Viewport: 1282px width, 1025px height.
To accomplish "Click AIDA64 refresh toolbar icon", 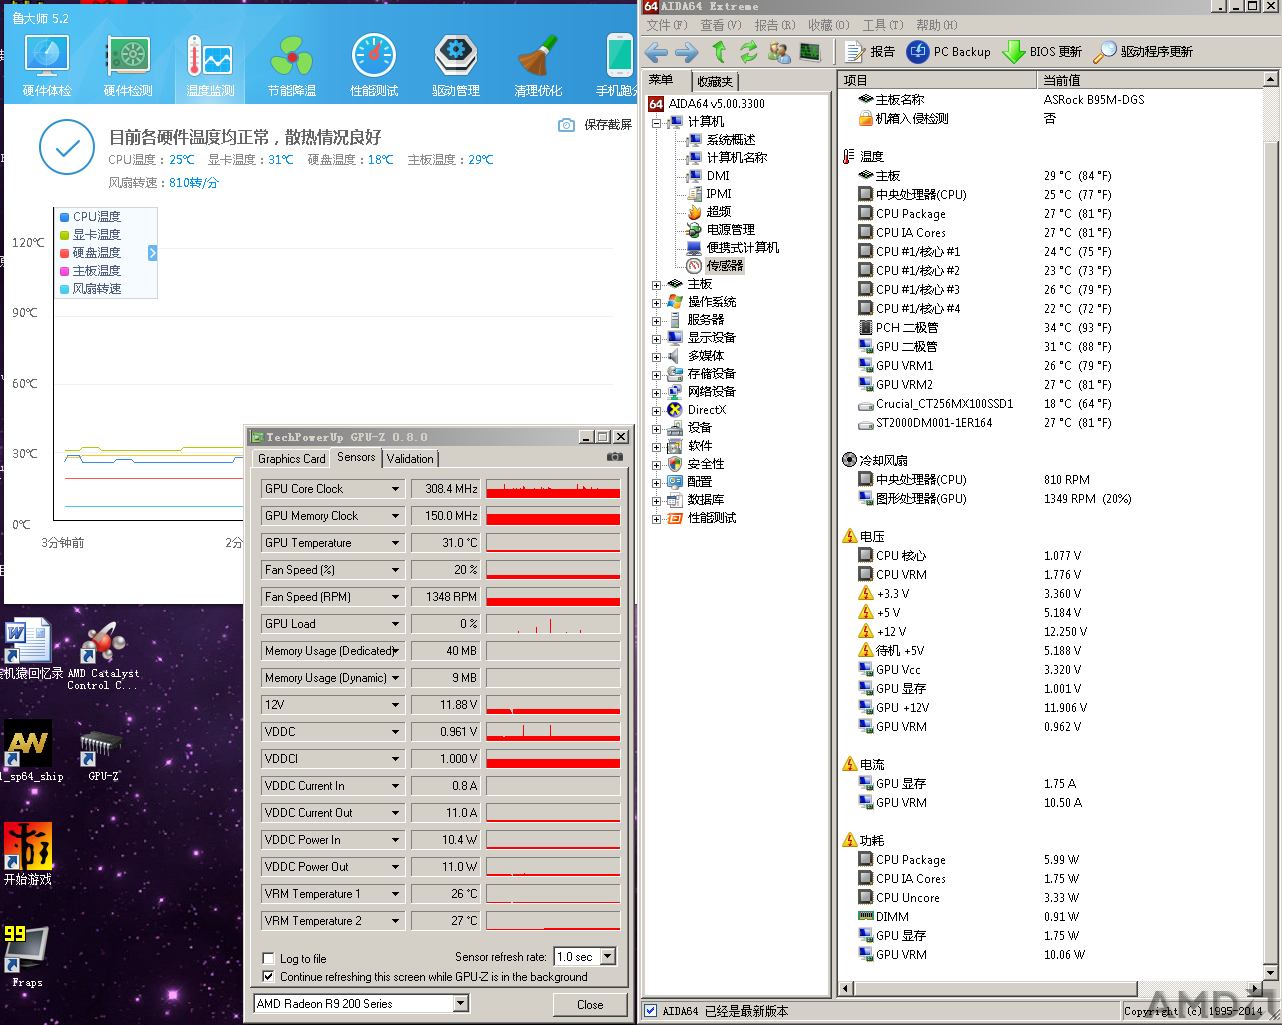I will click(749, 52).
